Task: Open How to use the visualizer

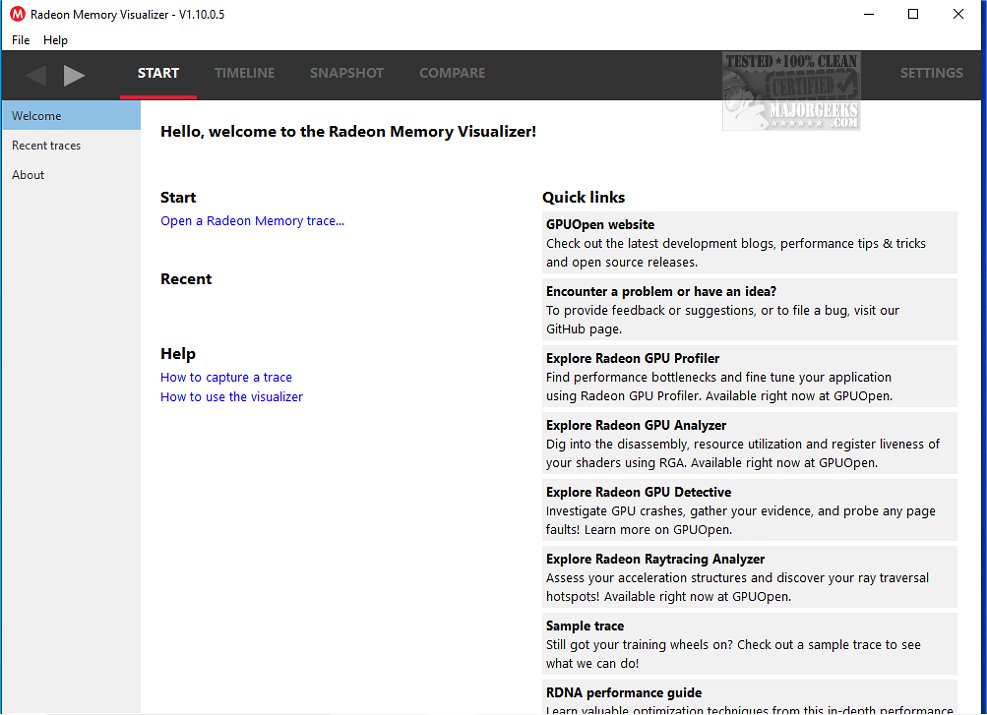Action: (231, 396)
